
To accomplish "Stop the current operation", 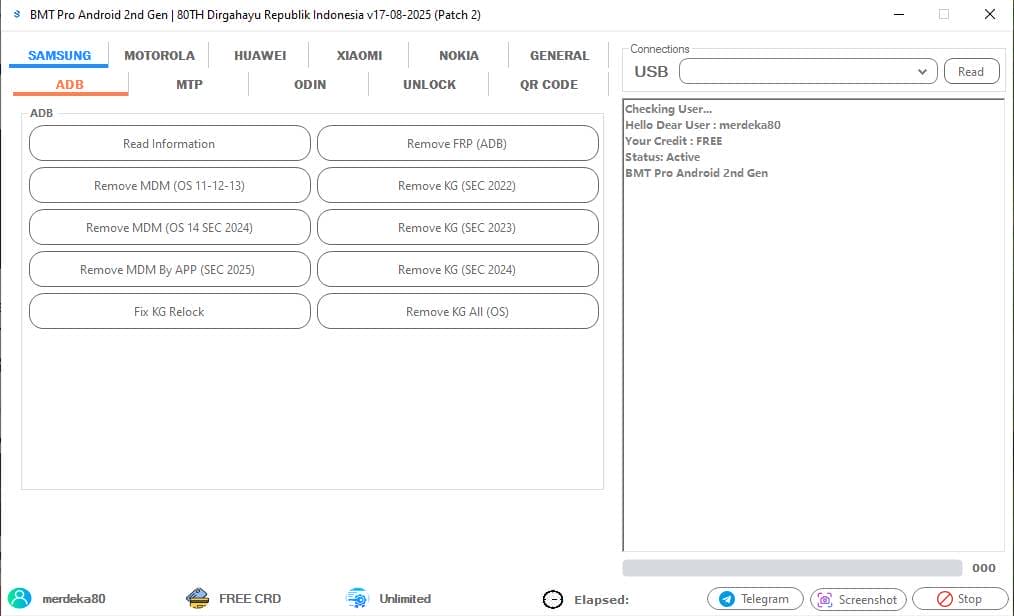I will pos(959,599).
